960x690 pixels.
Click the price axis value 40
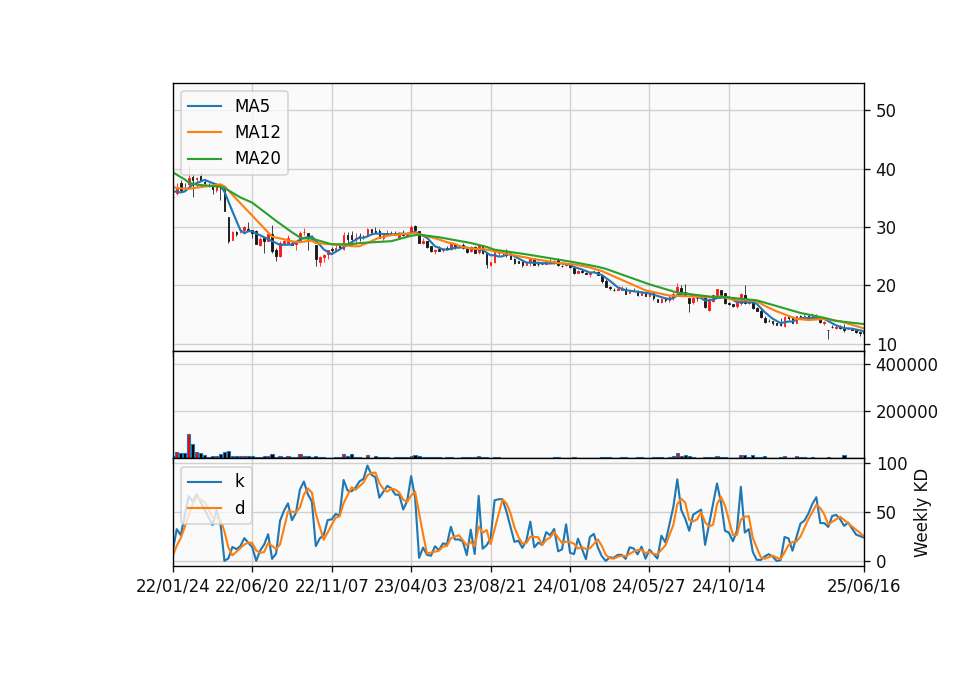point(886,170)
